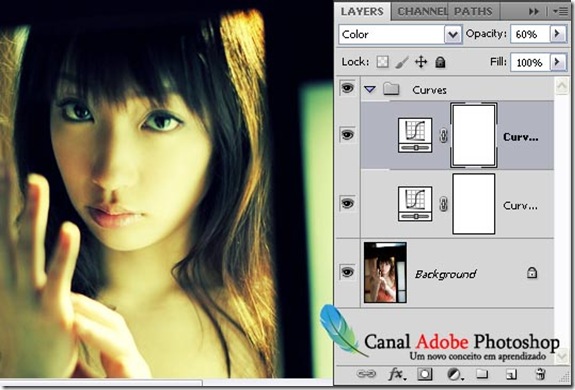The width and height of the screenshot is (575, 390).
Task: Click the 'Fill:' label
Action: [x=498, y=62]
